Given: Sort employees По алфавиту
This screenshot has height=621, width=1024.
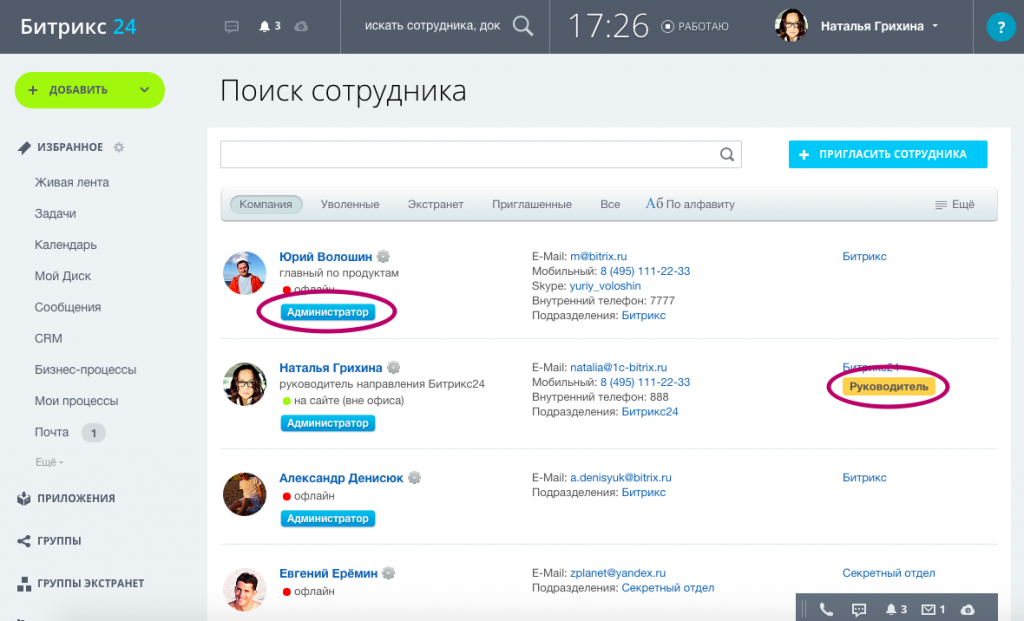Looking at the screenshot, I should [x=690, y=204].
